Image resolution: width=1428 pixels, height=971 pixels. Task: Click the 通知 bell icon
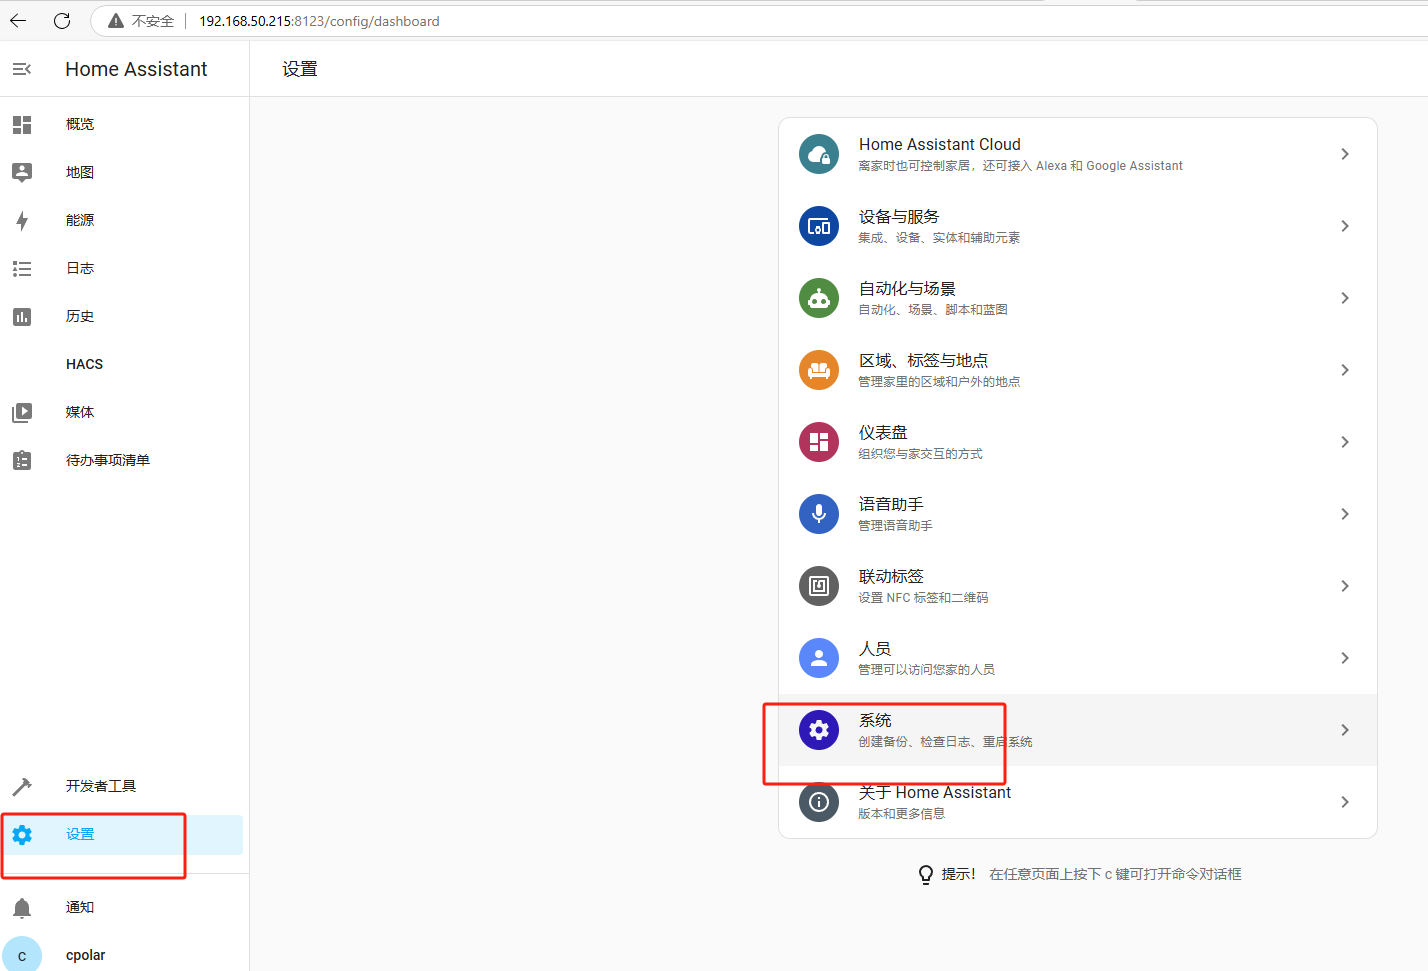pos(22,907)
